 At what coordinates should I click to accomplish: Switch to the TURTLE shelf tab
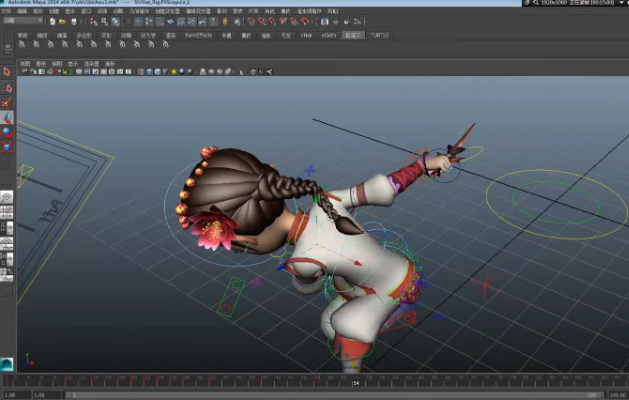(379, 35)
